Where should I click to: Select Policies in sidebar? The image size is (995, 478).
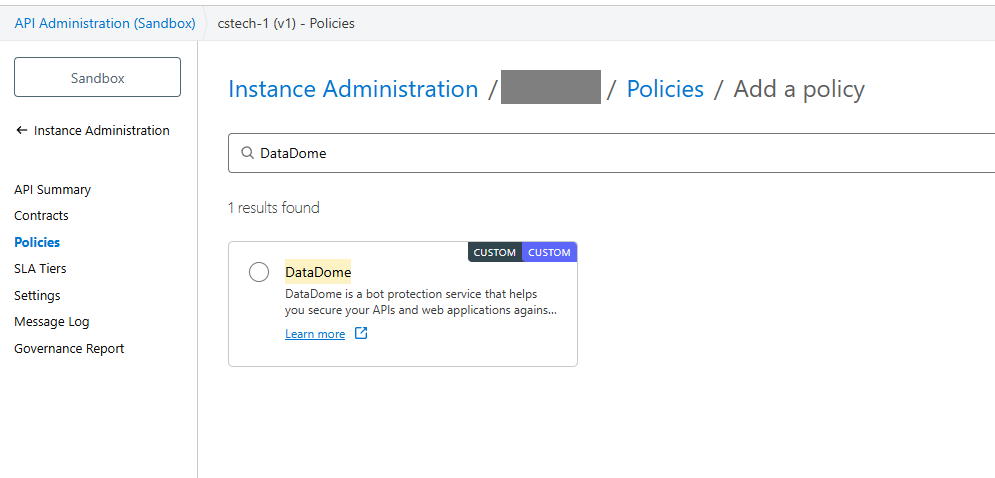tap(37, 242)
